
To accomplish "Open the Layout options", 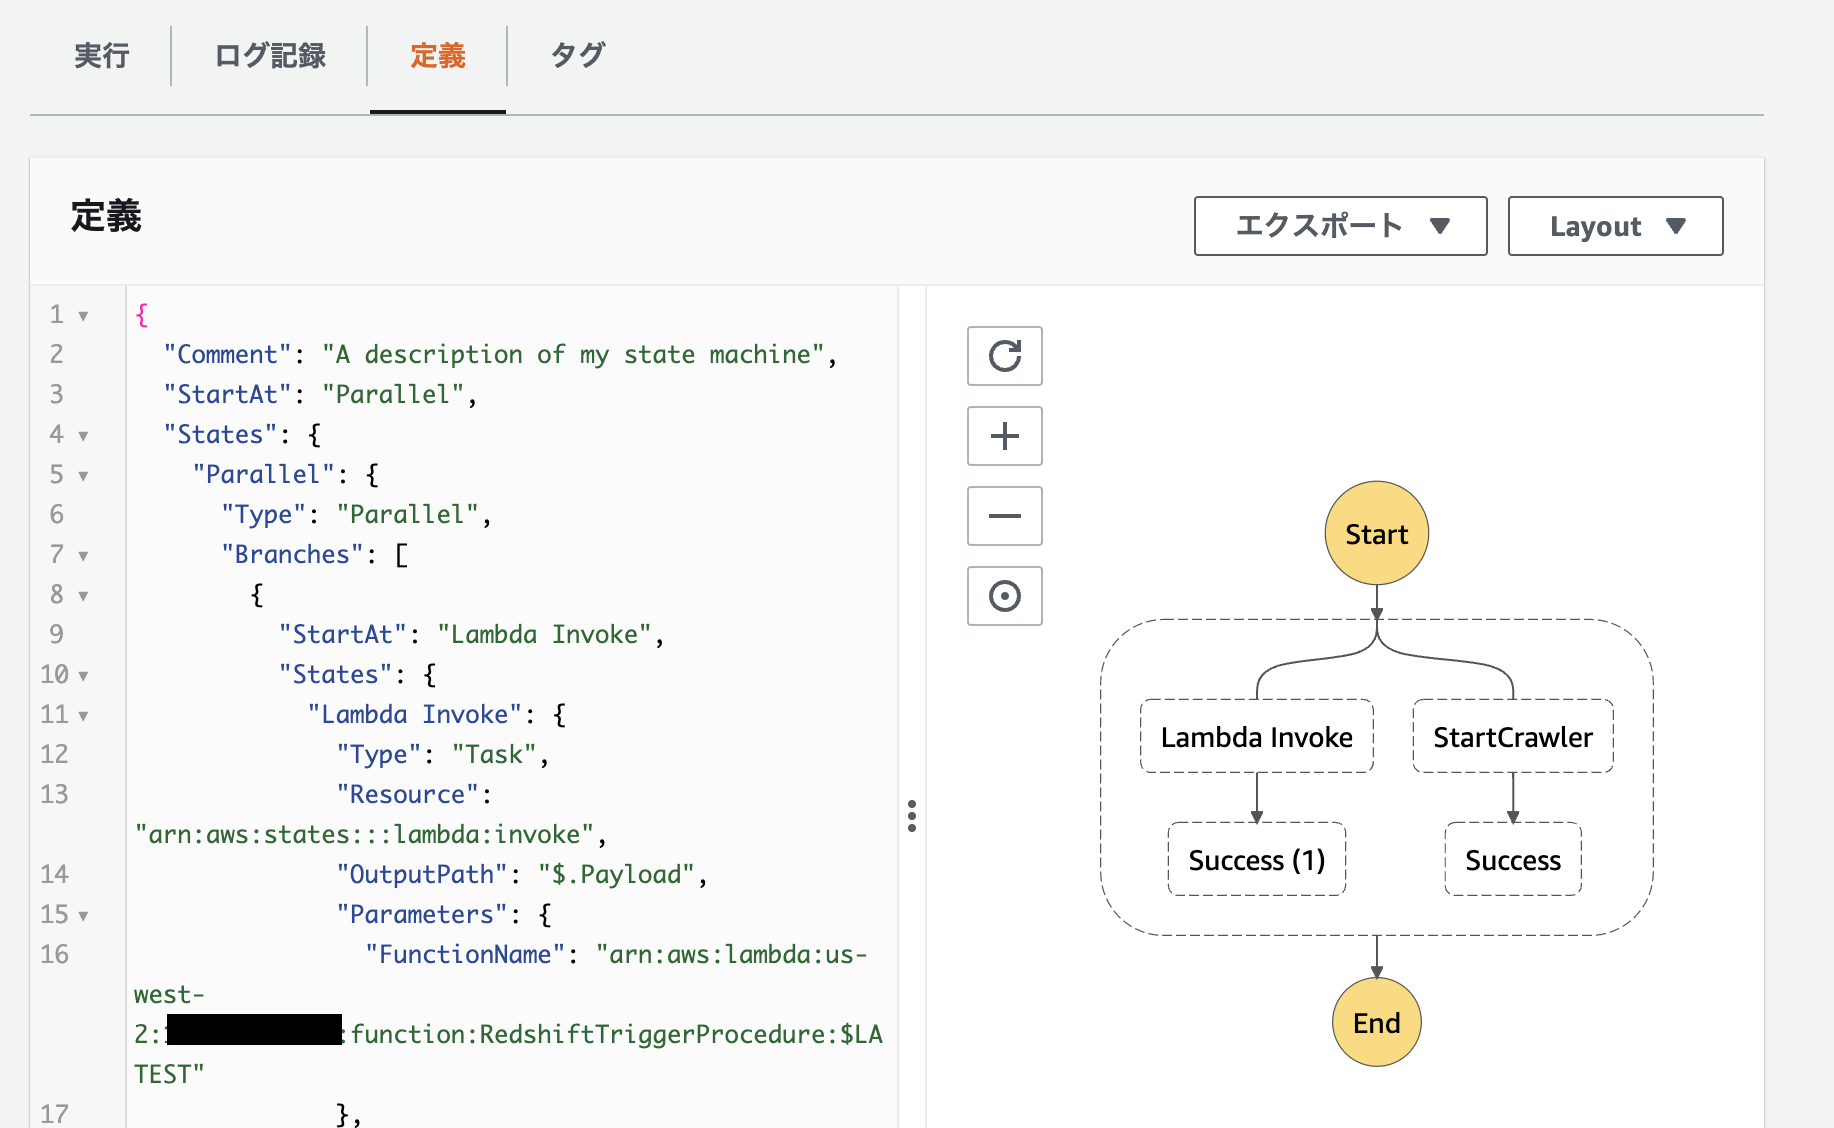I will pos(1614,226).
